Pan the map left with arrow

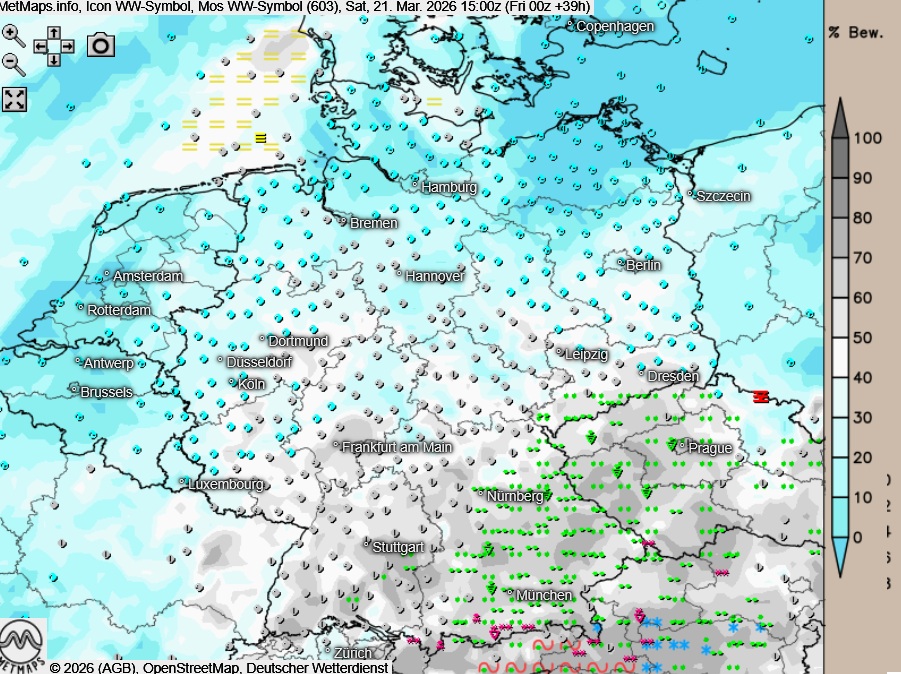pyautogui.click(x=41, y=46)
